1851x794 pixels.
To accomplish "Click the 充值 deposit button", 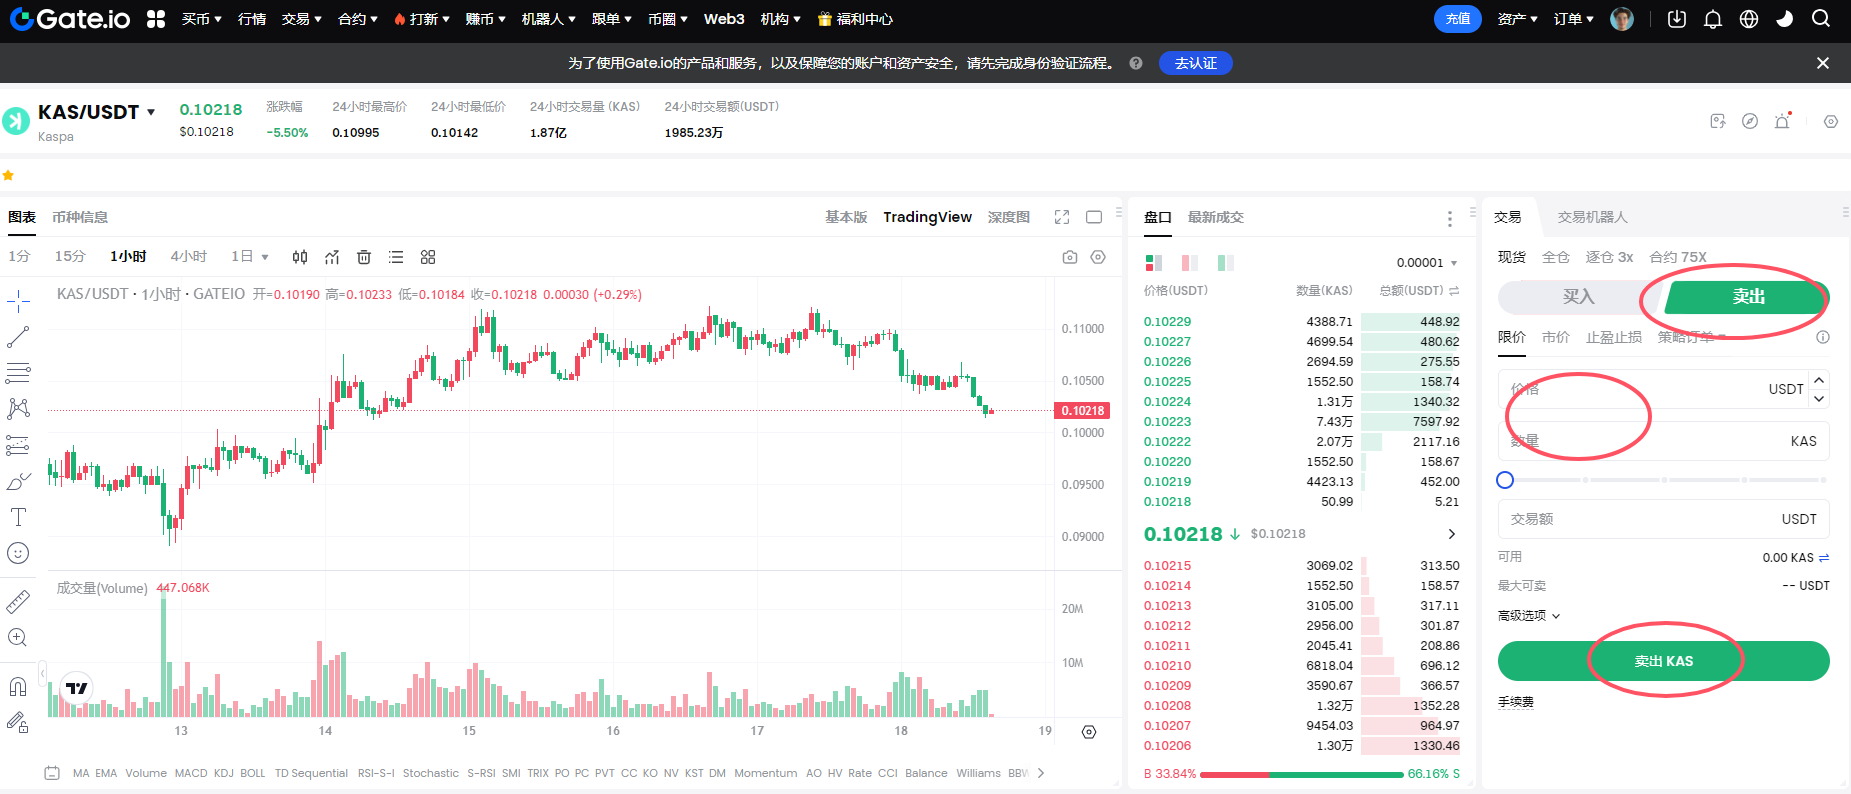I will click(1458, 19).
